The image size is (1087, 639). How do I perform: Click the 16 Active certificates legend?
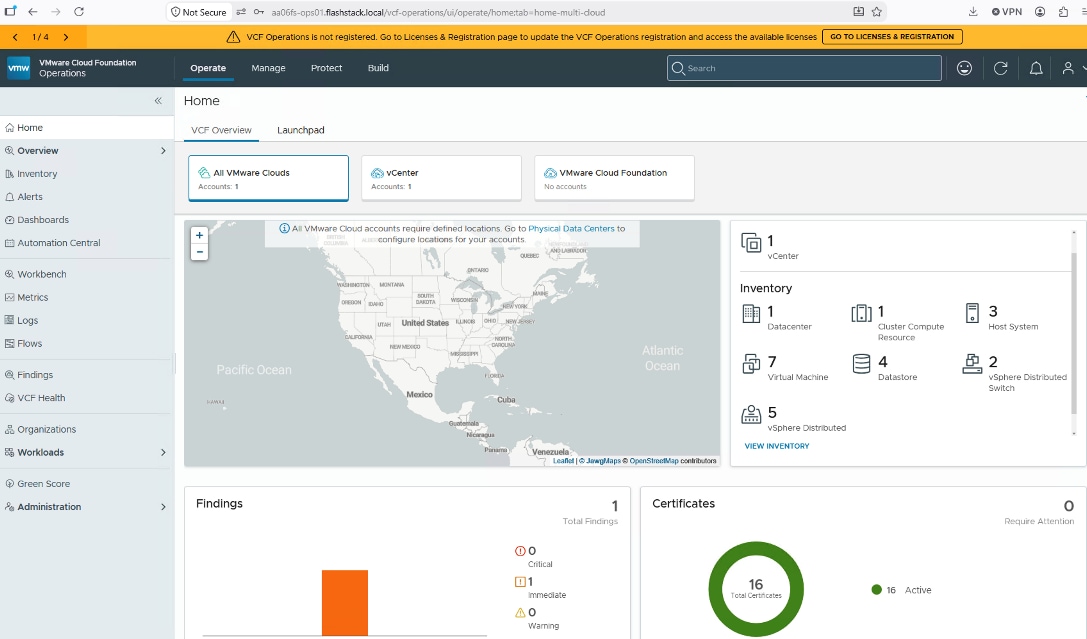pyautogui.click(x=901, y=590)
